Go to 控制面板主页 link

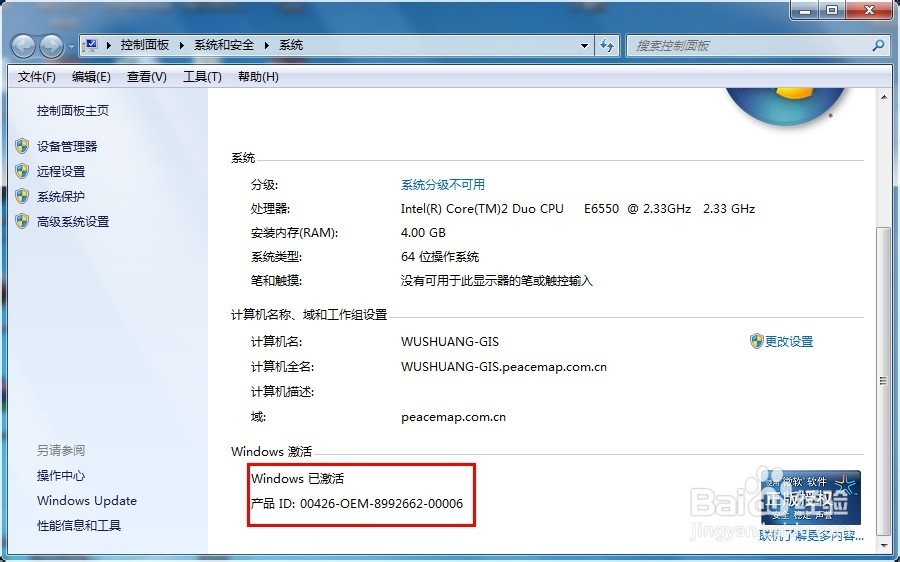73,110
